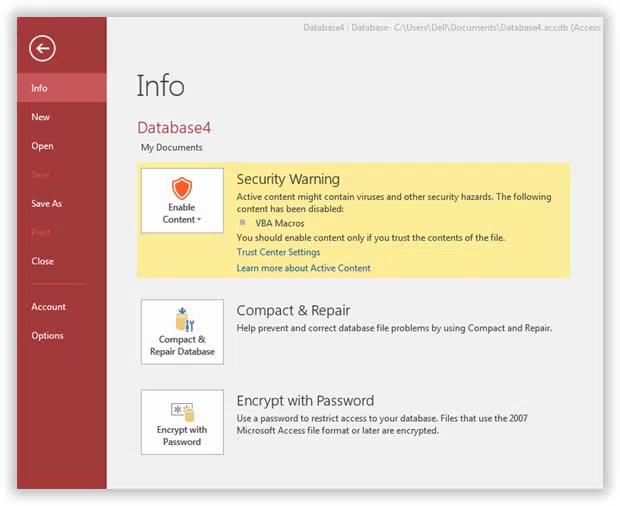Click the orange shield Enable Content icon

181,188
